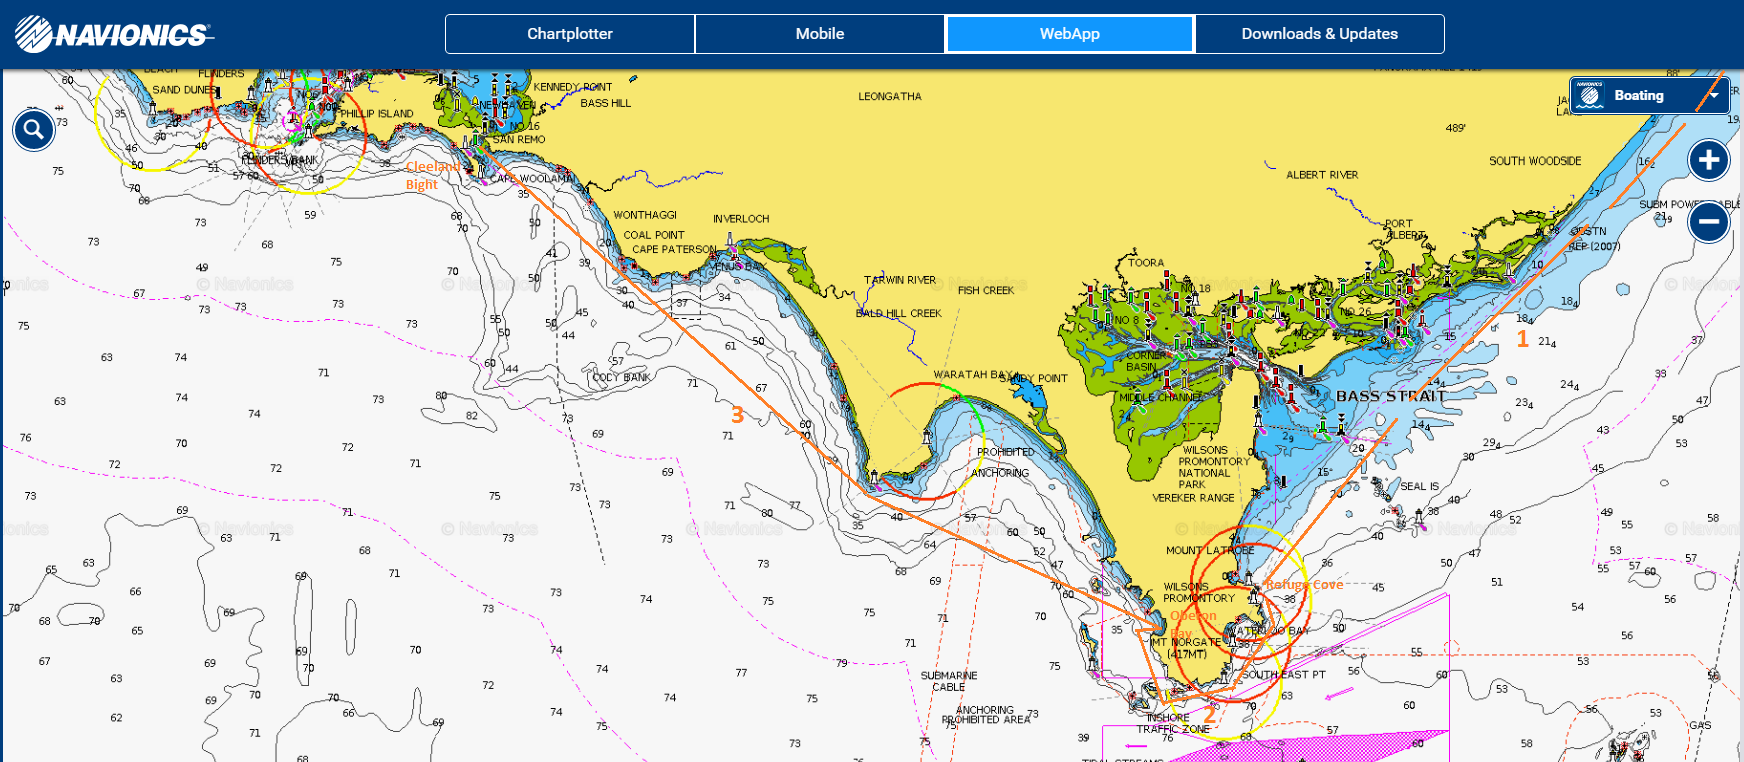
Task: Select the WebApp tab
Action: tap(1069, 34)
